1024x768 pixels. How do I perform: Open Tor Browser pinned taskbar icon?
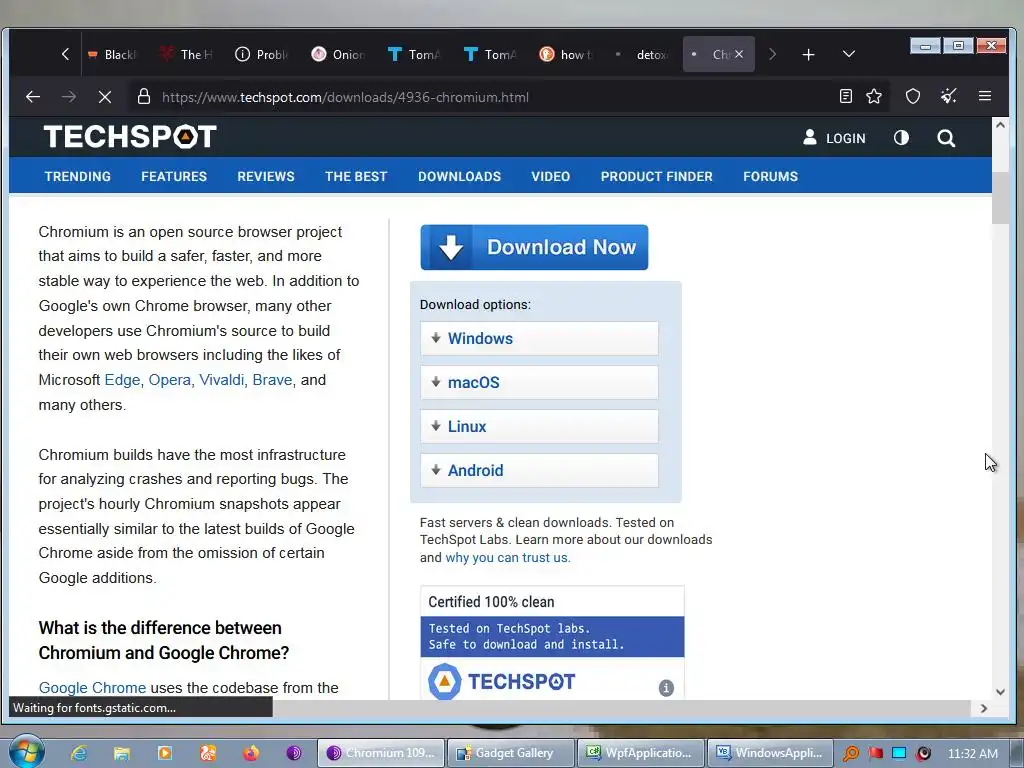point(294,753)
